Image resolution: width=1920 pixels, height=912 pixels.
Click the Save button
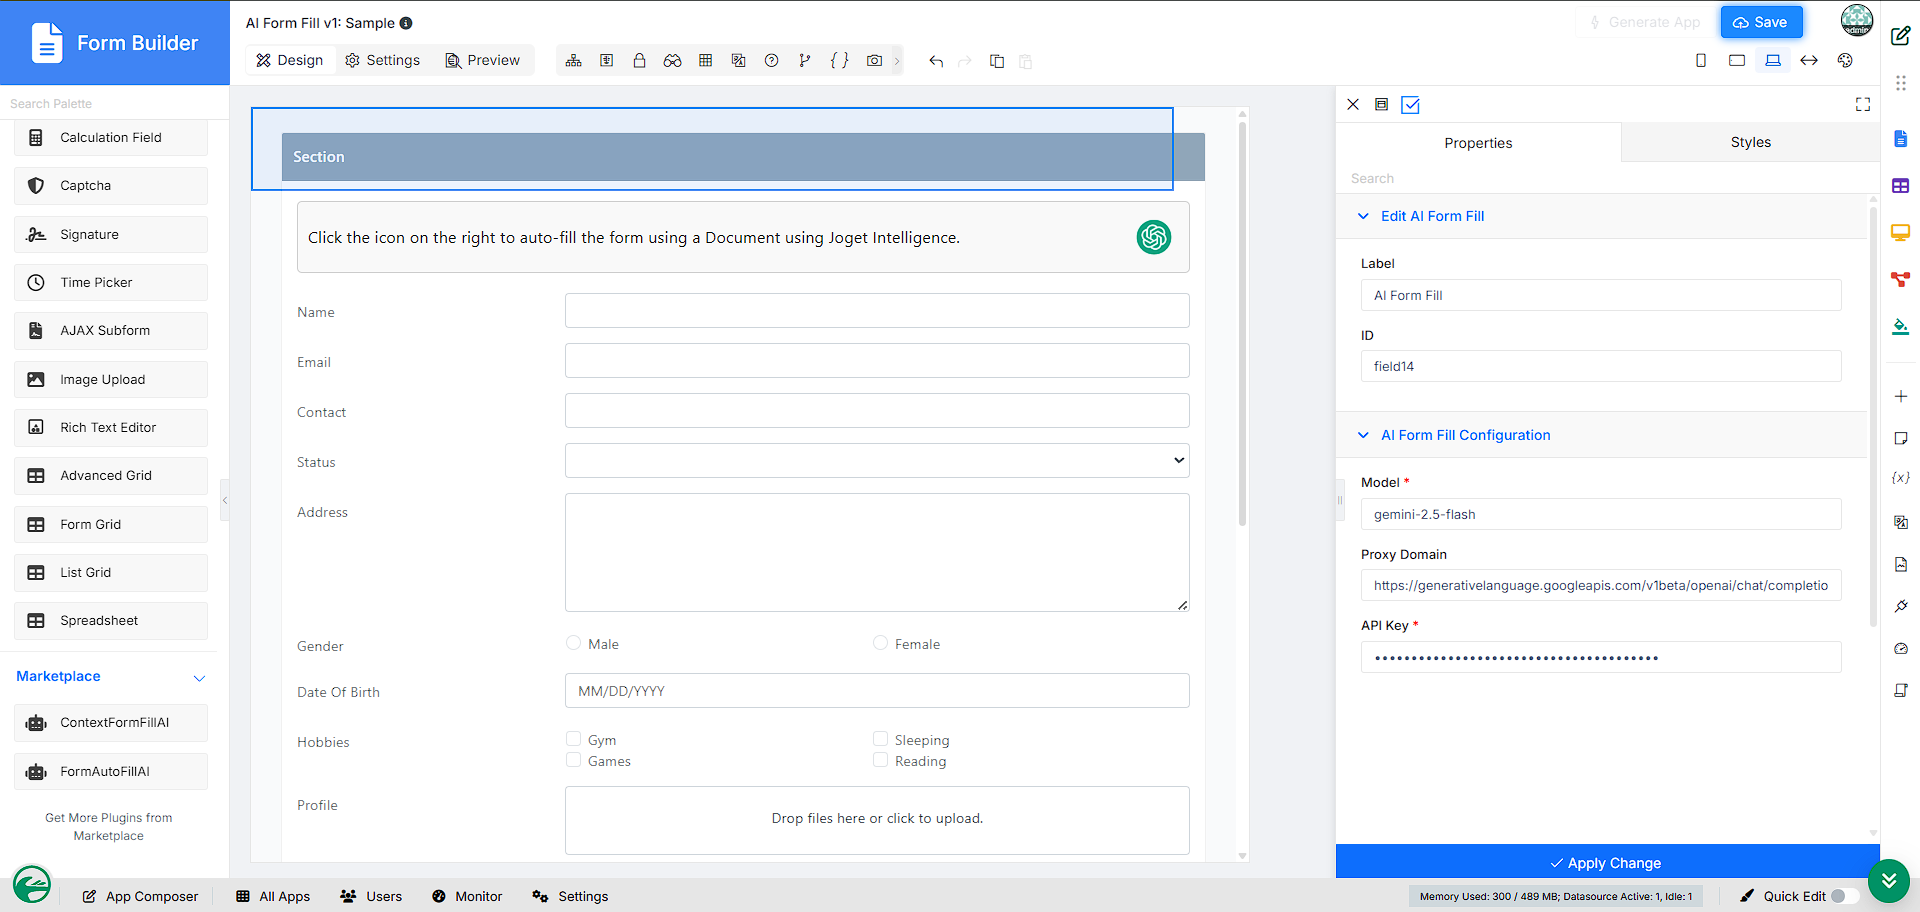1761,22
